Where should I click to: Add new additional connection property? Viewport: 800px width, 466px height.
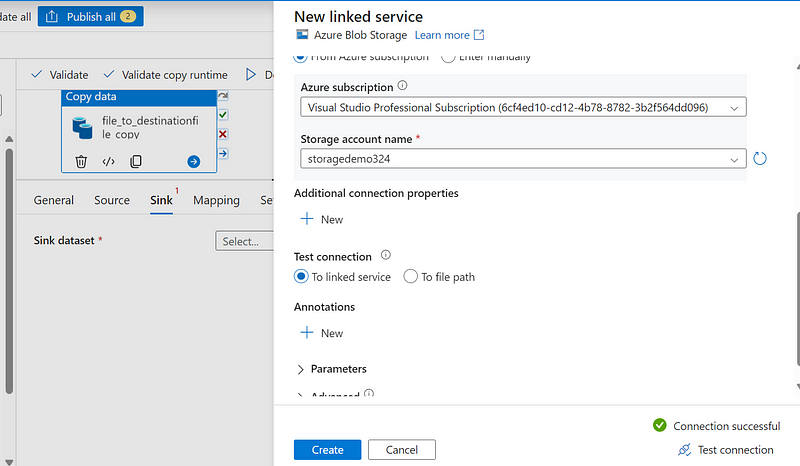coord(321,219)
